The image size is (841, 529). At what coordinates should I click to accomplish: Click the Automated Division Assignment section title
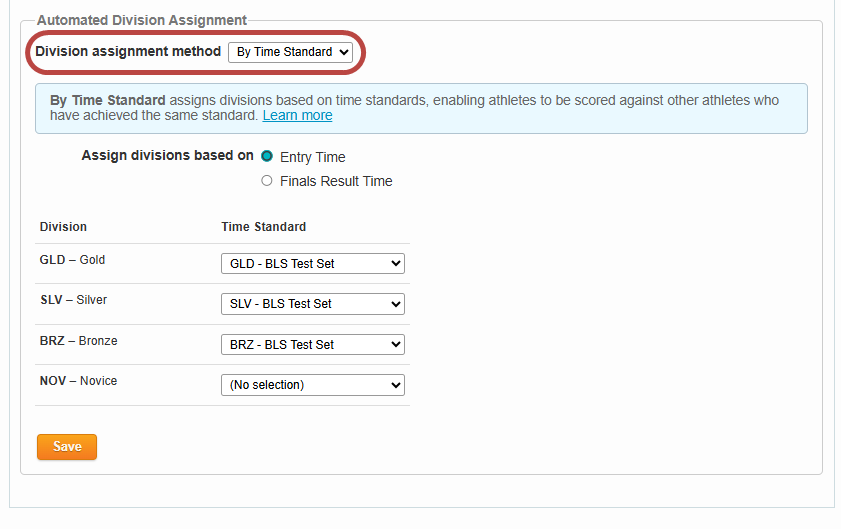pyautogui.click(x=142, y=20)
